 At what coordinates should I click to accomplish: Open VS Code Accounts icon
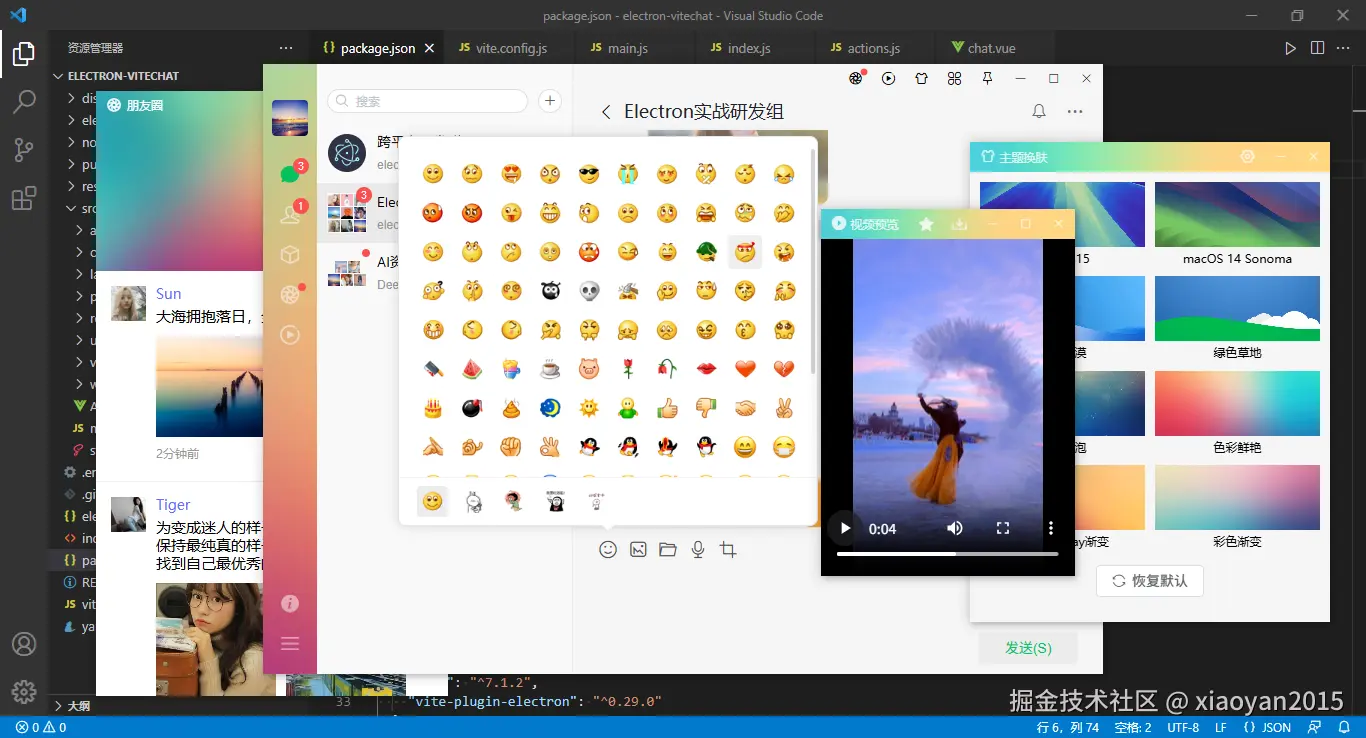tap(24, 644)
